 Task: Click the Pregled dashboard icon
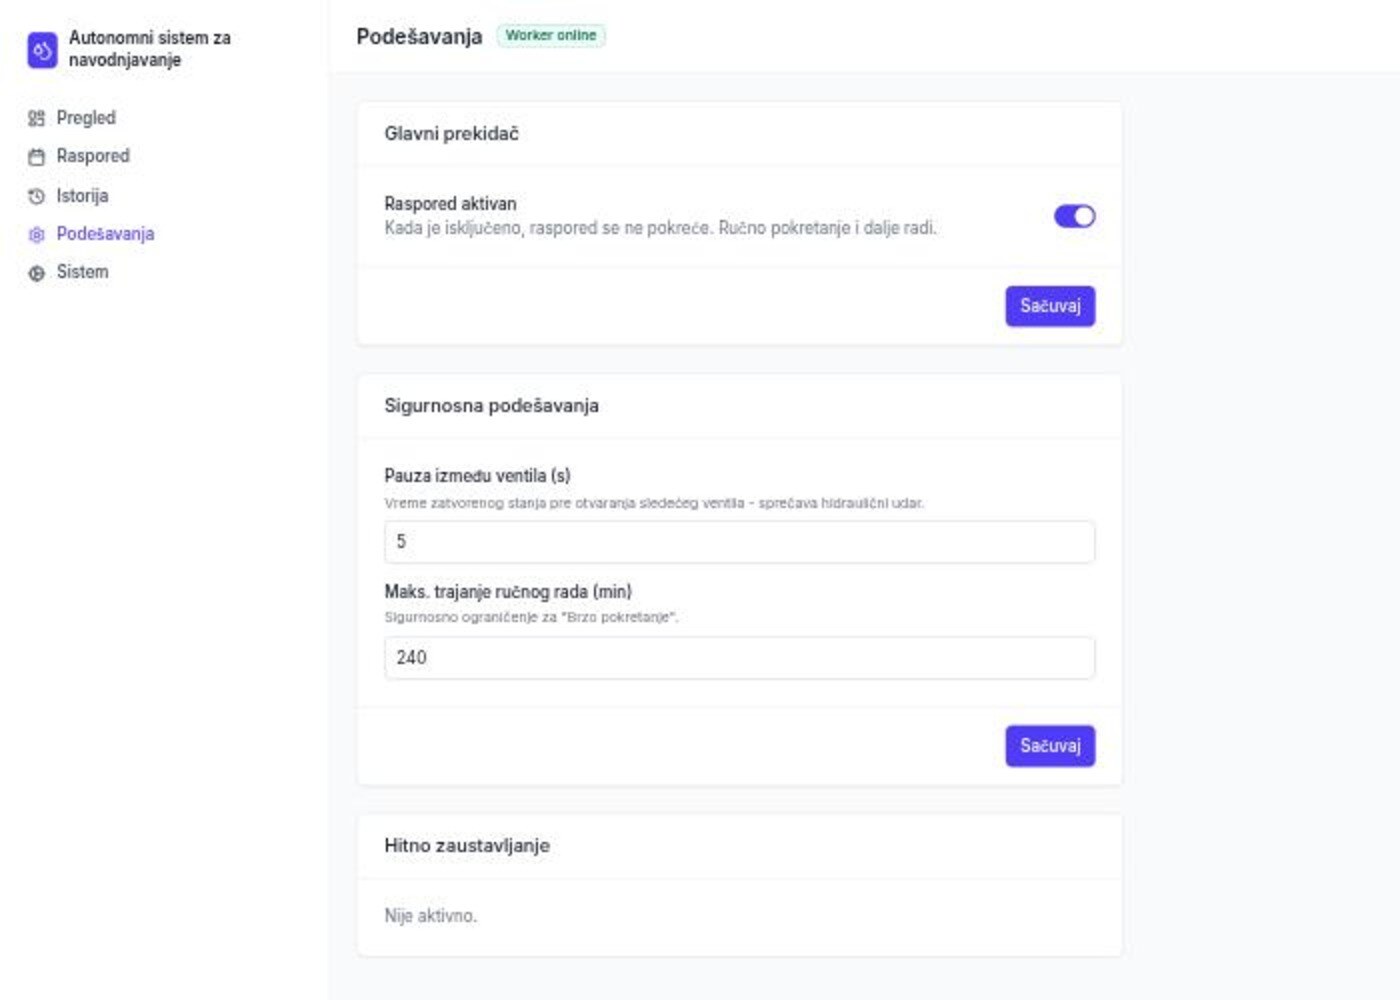(37, 119)
